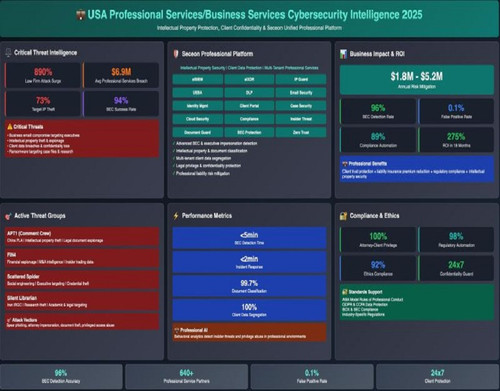Screen dimensions: 500x391
Task: Click the 98% Regulatory Automation card
Action: click(456, 240)
